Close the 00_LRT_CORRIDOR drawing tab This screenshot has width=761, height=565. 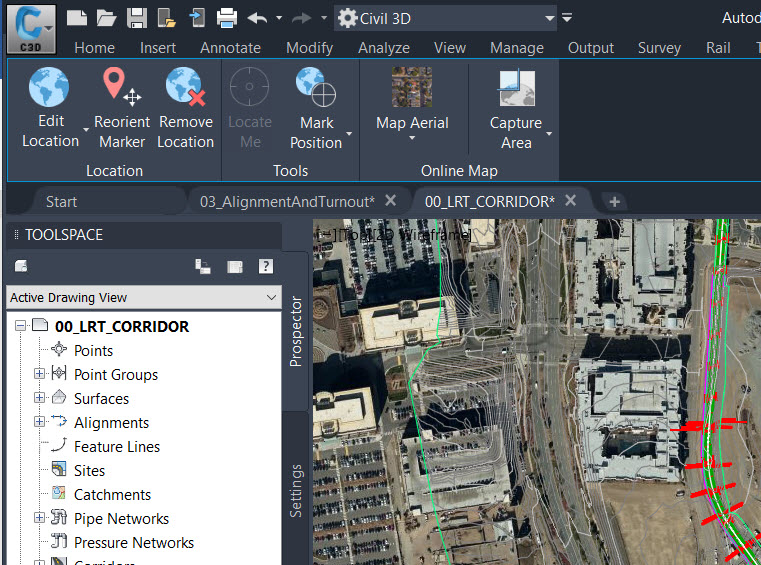pos(570,201)
